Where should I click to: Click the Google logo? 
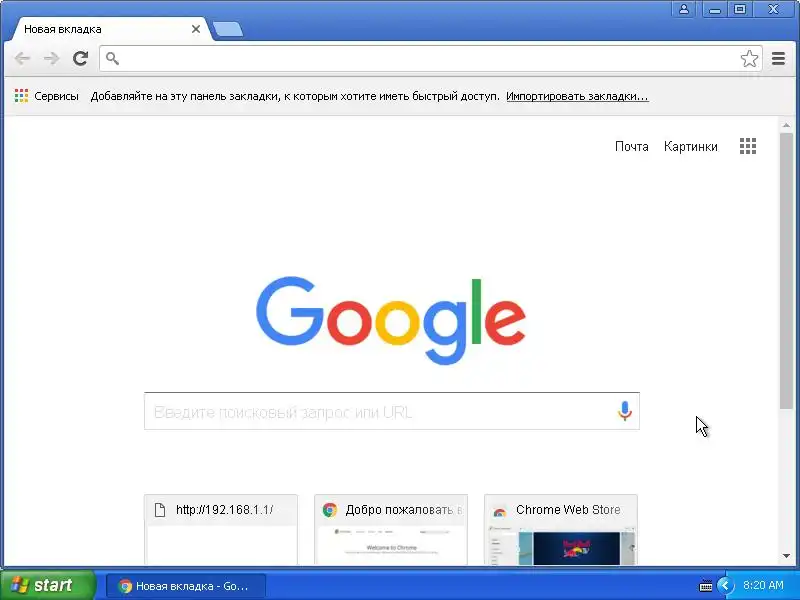[391, 320]
